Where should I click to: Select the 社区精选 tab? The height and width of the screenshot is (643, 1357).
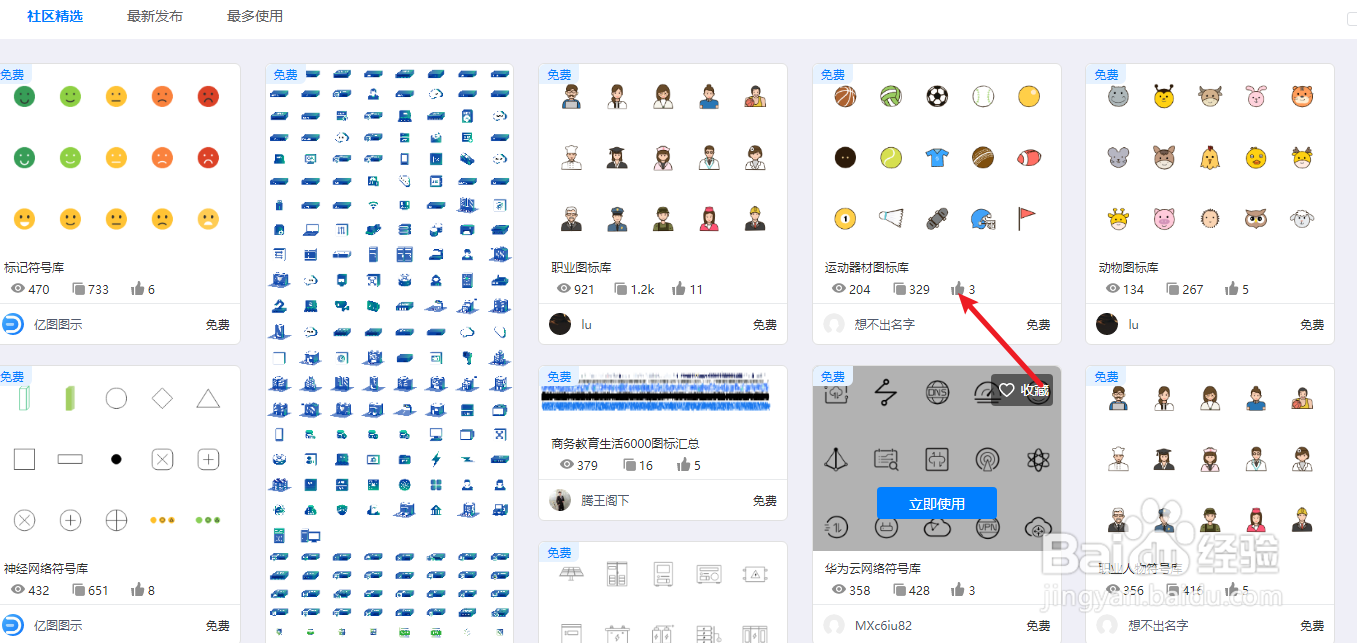(x=55, y=16)
